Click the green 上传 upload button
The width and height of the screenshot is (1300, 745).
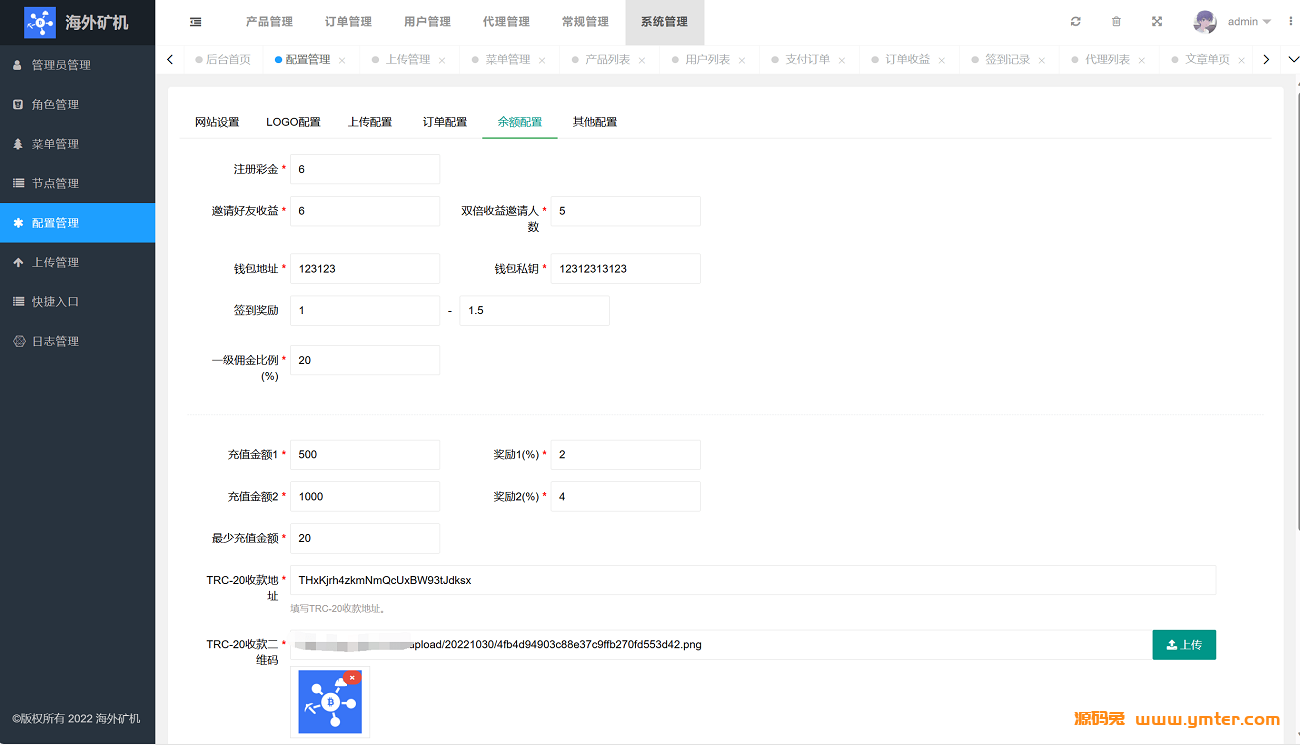1184,645
